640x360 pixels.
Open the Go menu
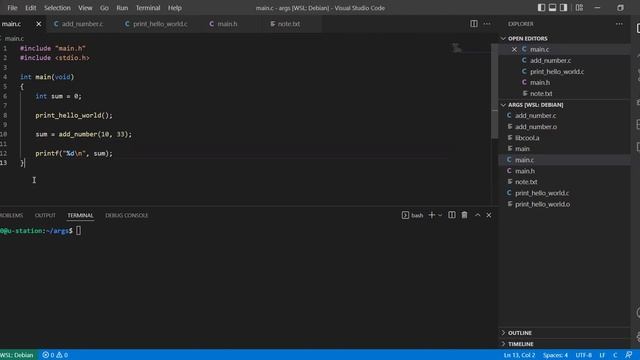[x=104, y=8]
